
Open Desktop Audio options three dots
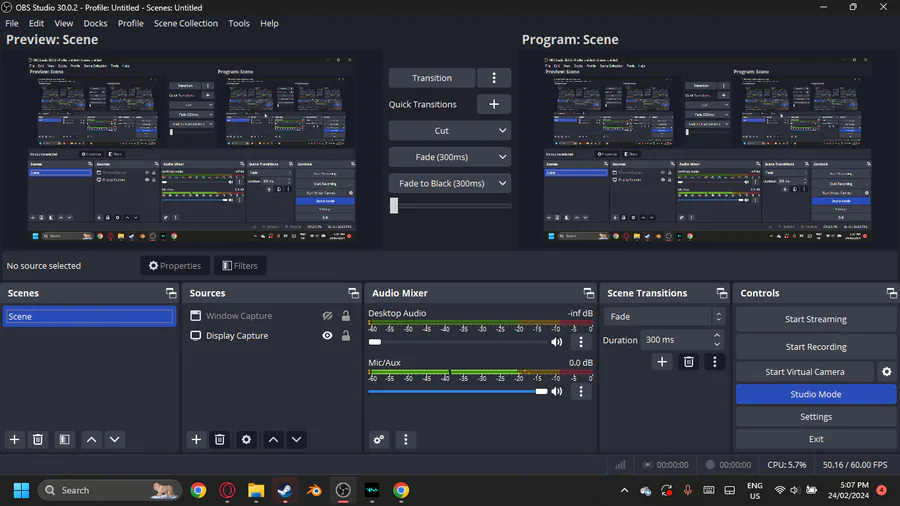pos(581,342)
